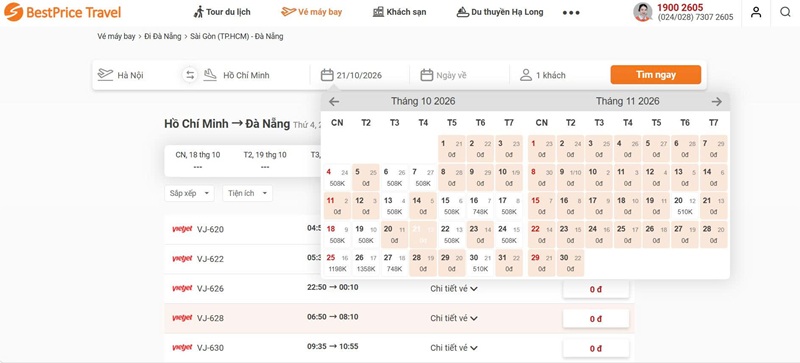The width and height of the screenshot is (800, 363).
Task: Select October 22 in the calendar
Action: 452,234
